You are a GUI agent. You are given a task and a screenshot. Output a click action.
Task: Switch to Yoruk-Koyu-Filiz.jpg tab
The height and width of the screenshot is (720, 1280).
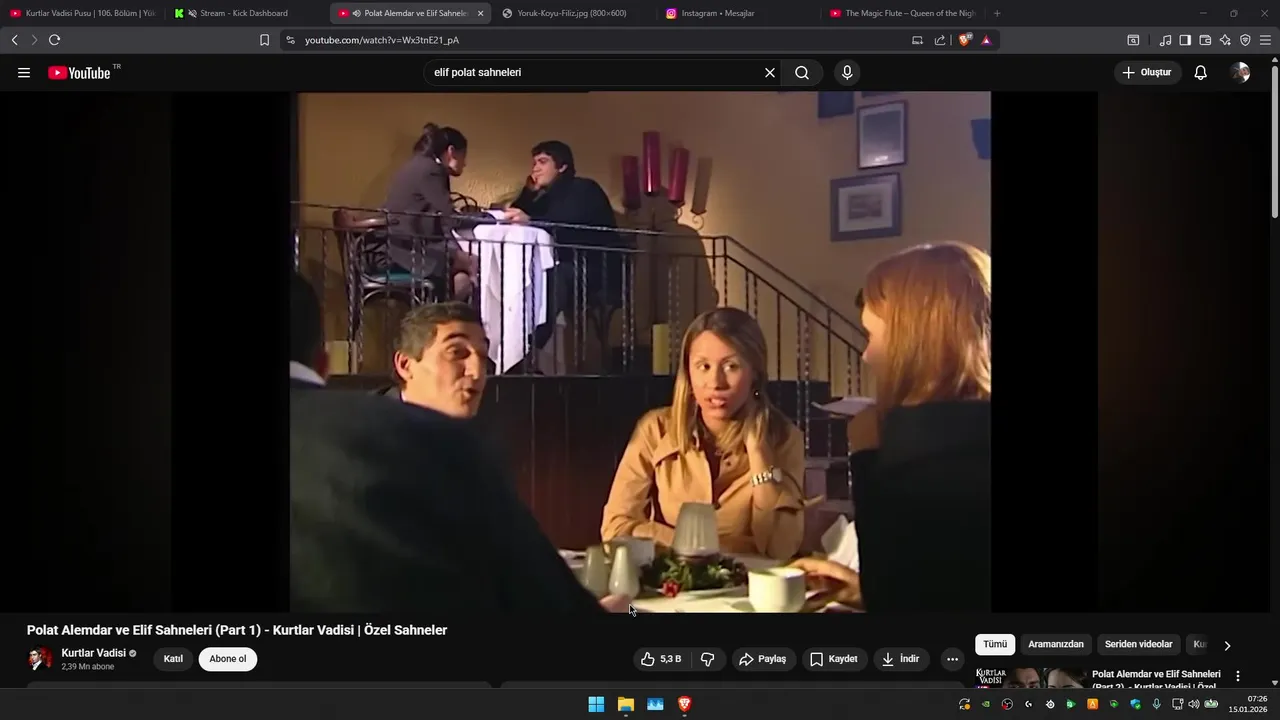pyautogui.click(x=572, y=13)
